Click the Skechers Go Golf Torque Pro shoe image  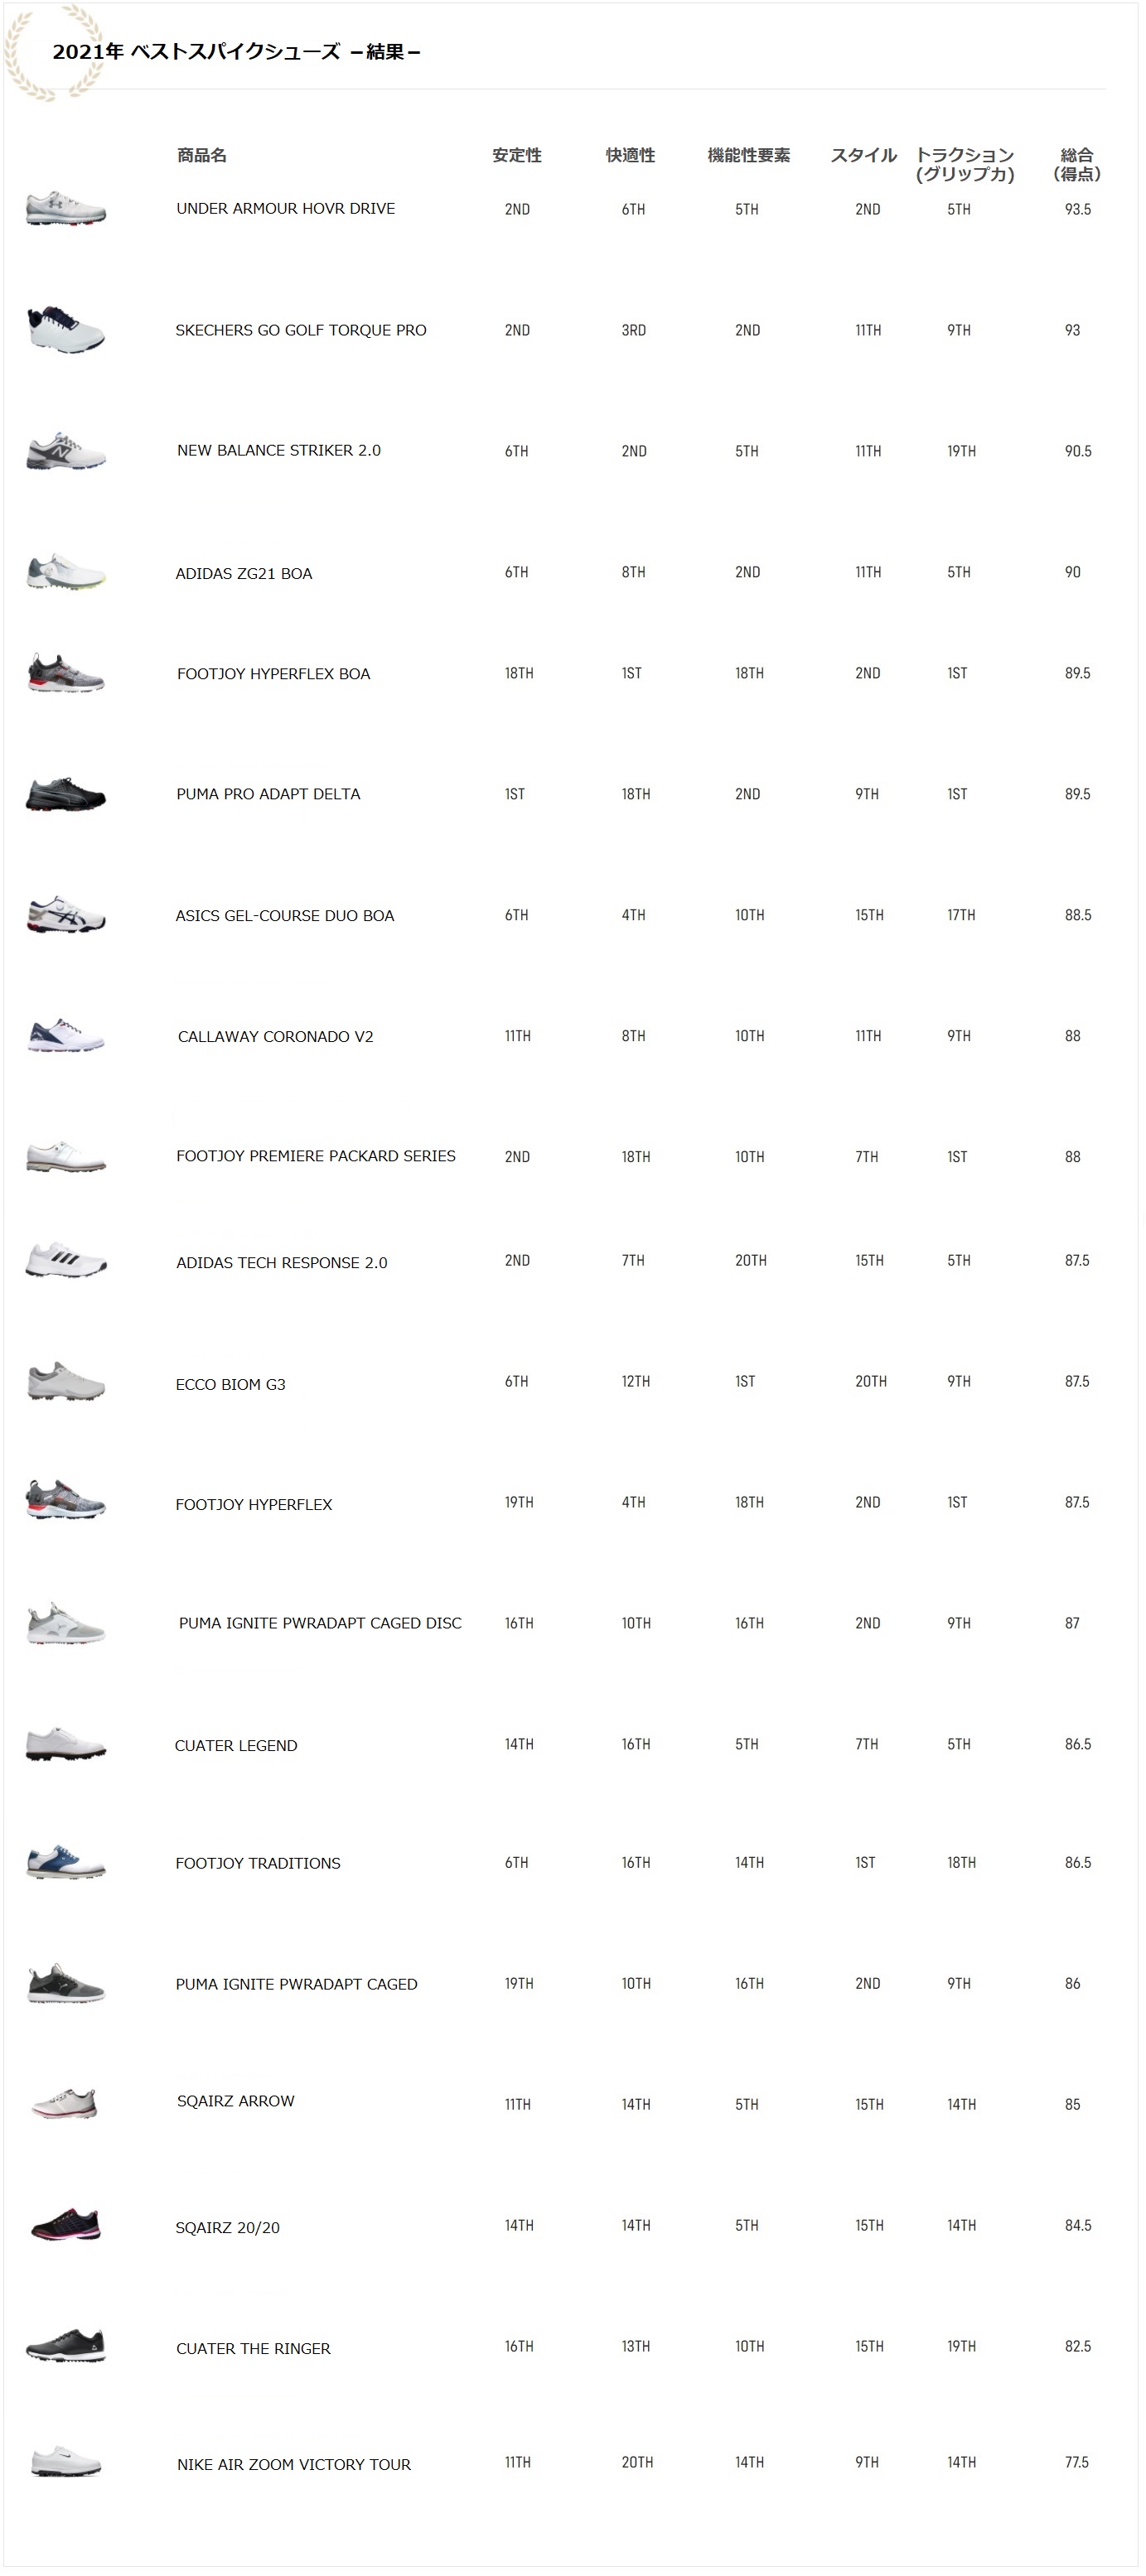[65, 330]
